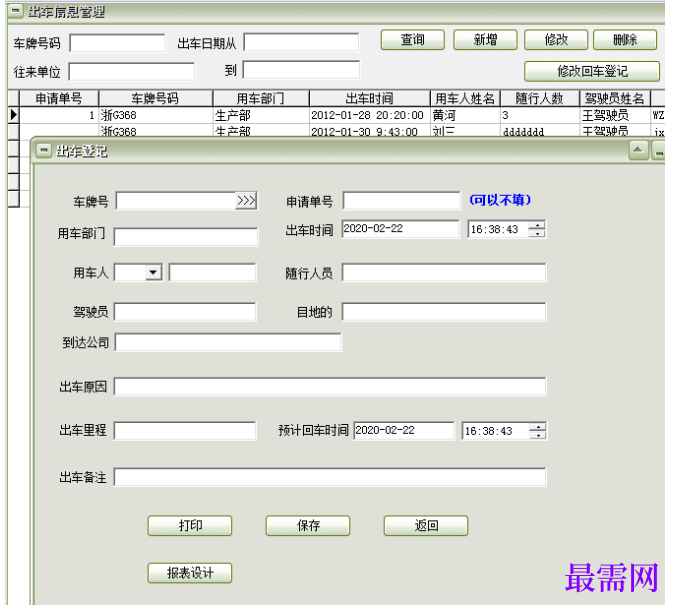The image size is (677, 609).
Task: Focus the 用车部门 field
Action: (x=186, y=237)
